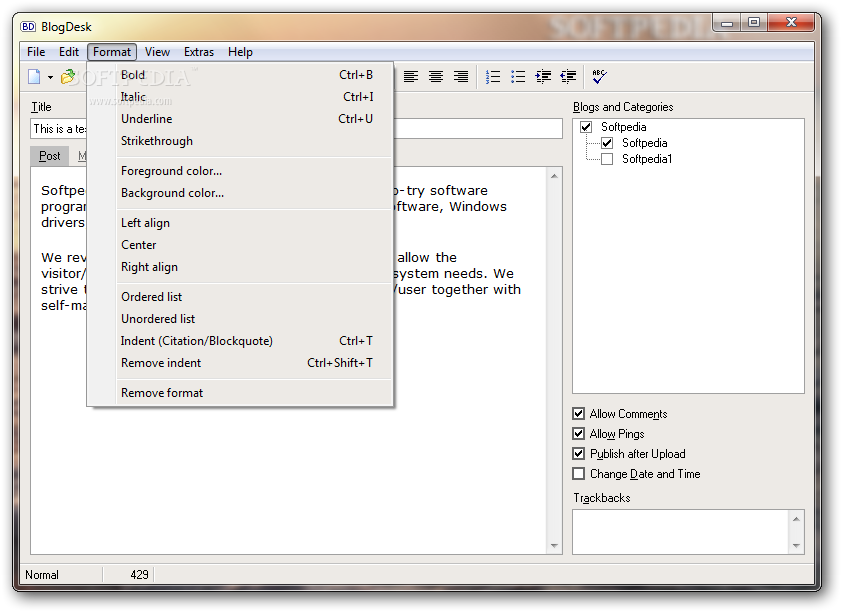Toggle the top-level Softpedia blog checkbox
Screen dimensions: 842x612
click(586, 127)
